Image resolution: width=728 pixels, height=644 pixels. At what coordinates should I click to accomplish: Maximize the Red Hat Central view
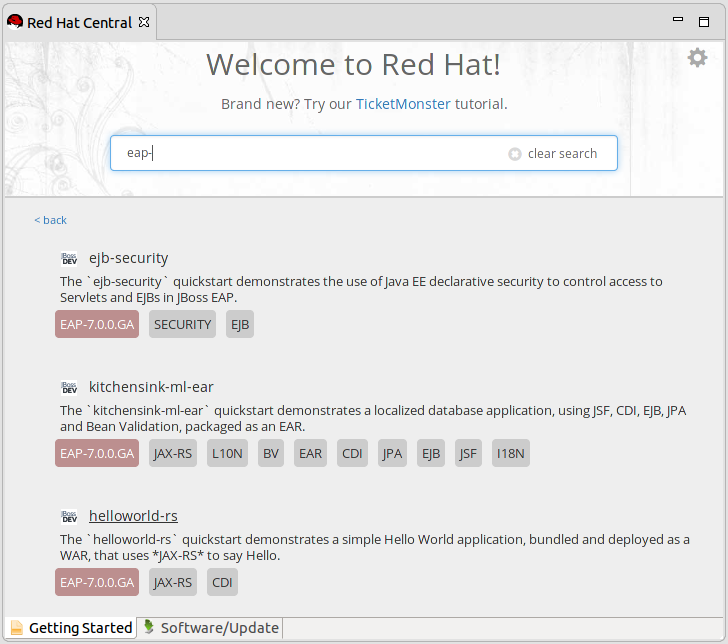(x=707, y=20)
